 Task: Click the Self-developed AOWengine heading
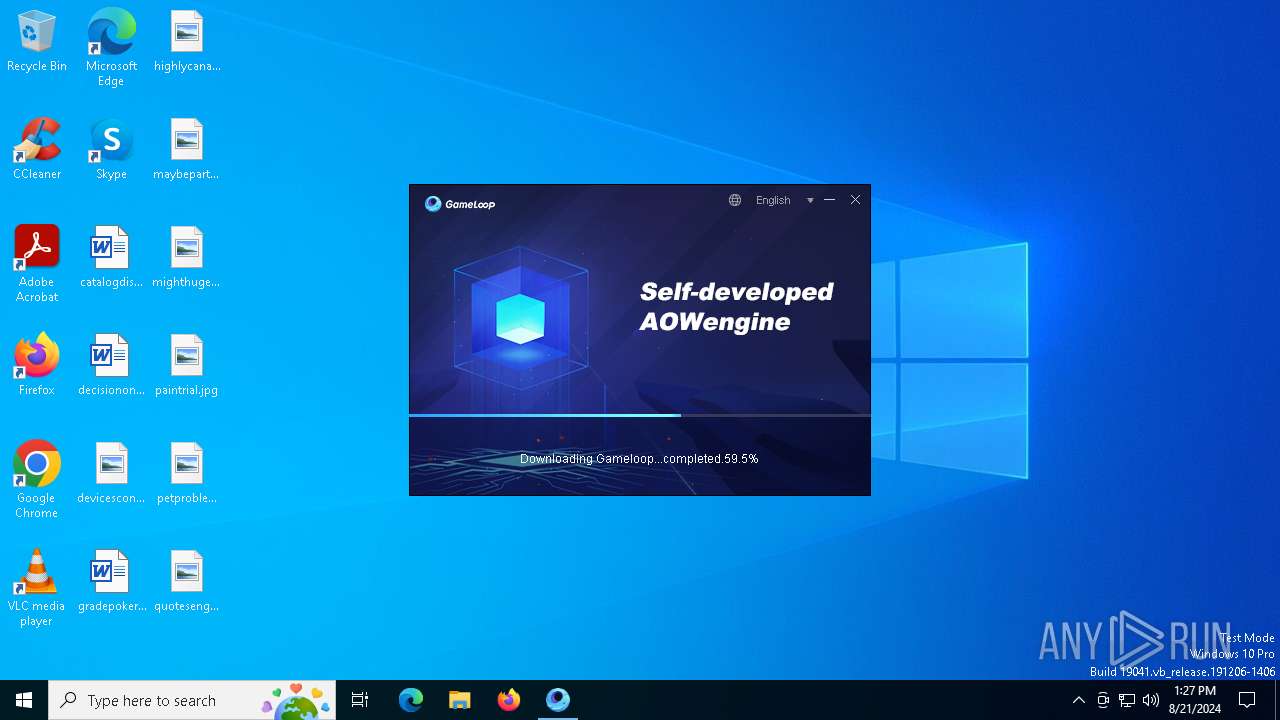(x=736, y=306)
